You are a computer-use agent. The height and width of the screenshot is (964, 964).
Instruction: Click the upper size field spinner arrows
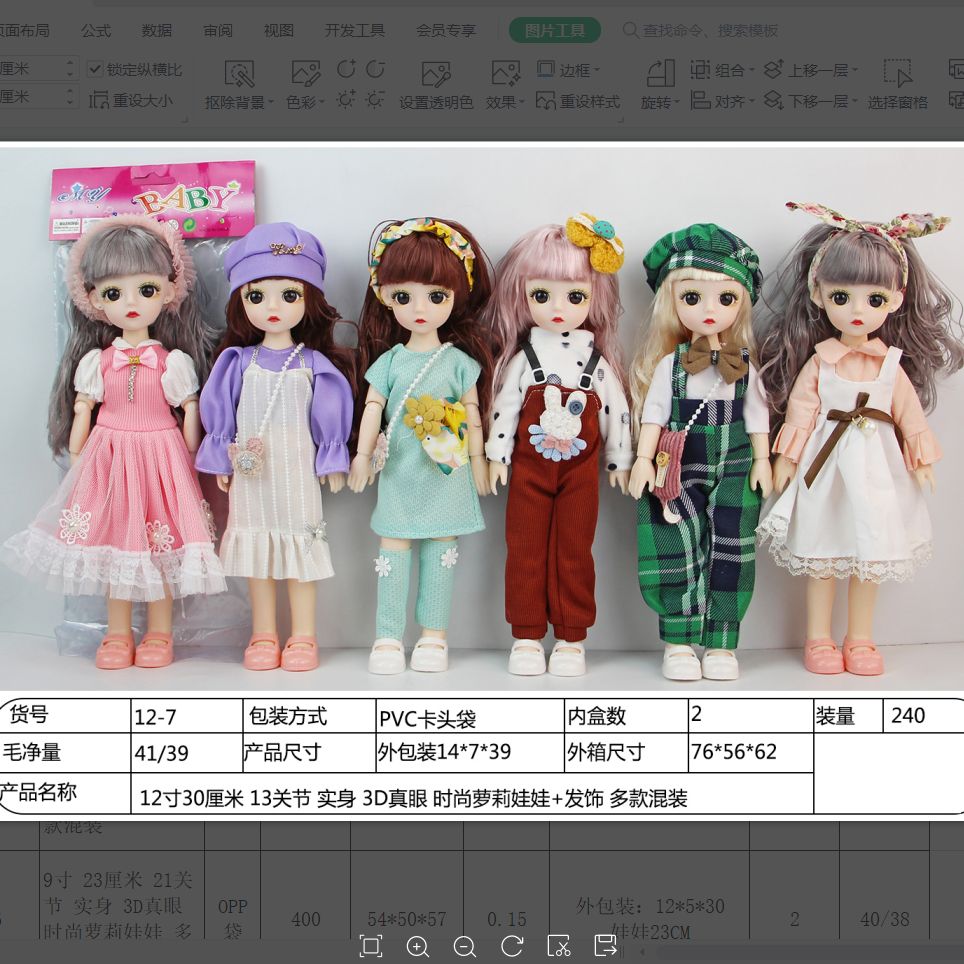[x=71, y=68]
